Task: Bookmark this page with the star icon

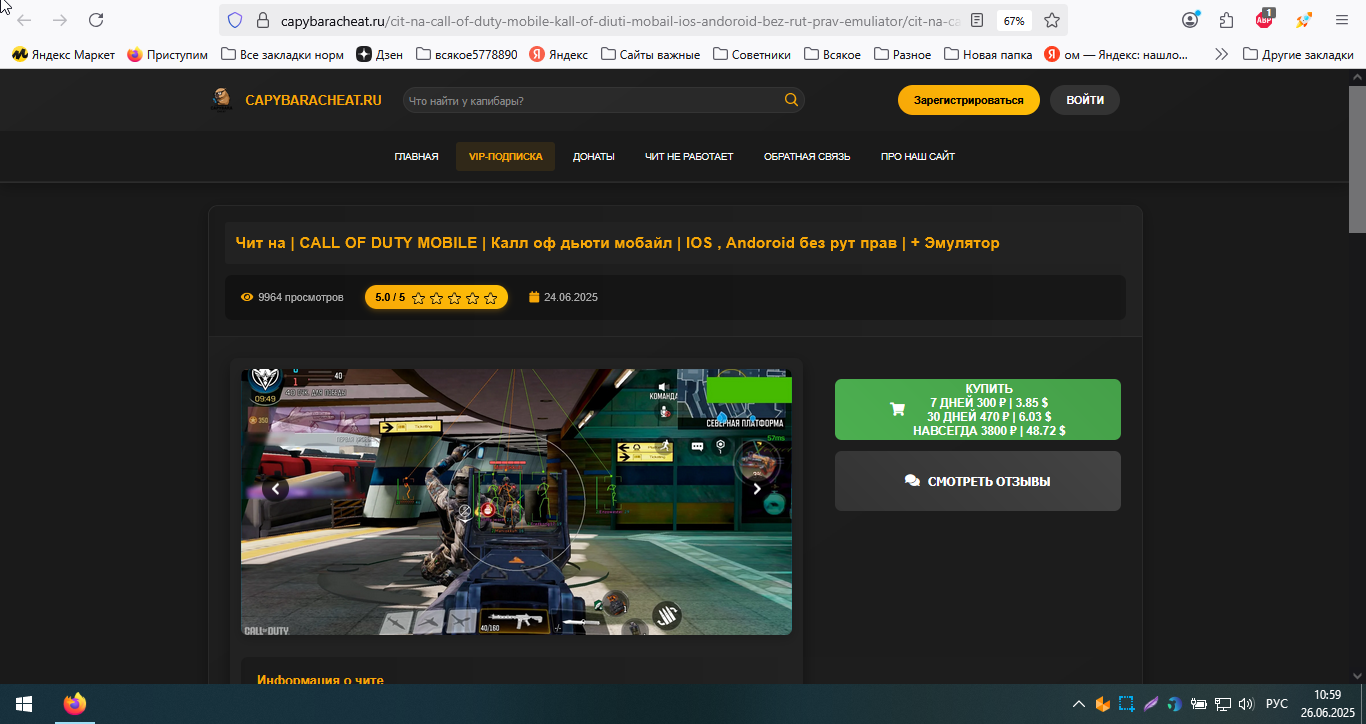Action: point(1052,20)
